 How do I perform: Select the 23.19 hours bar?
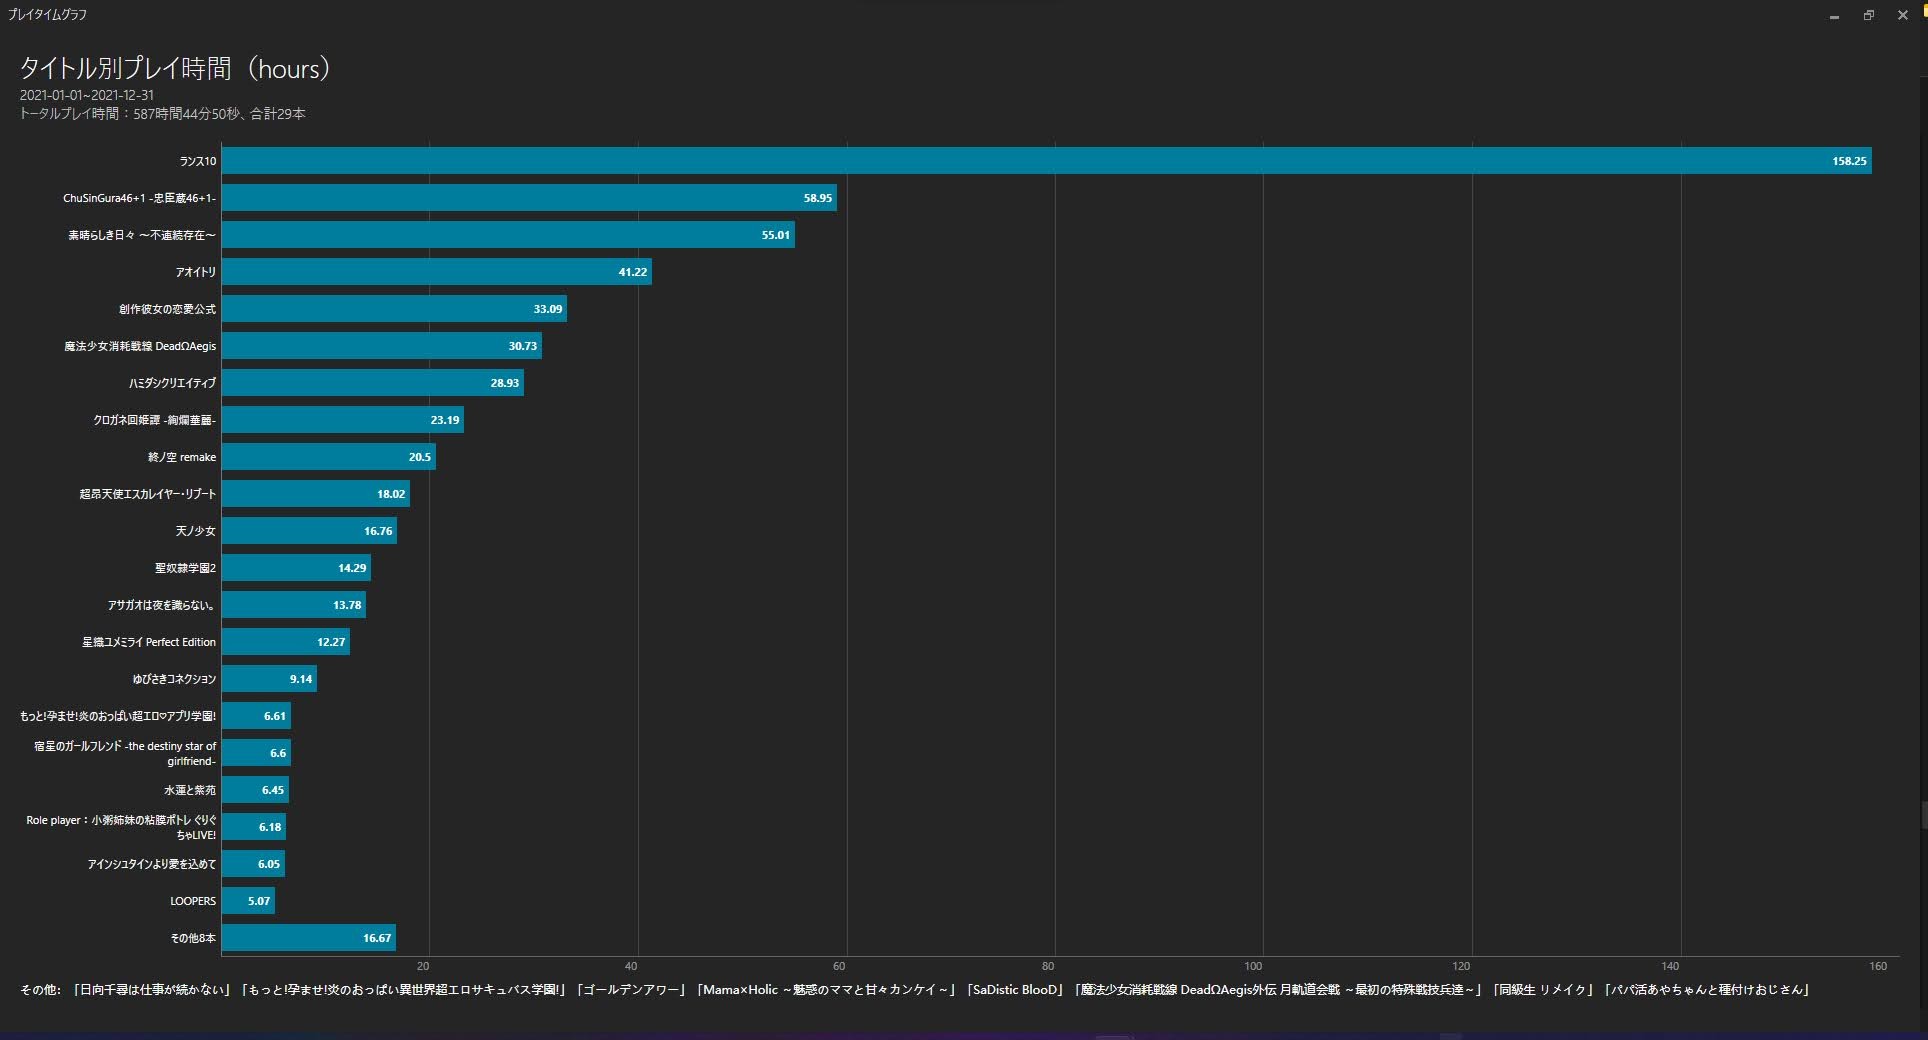(x=343, y=420)
